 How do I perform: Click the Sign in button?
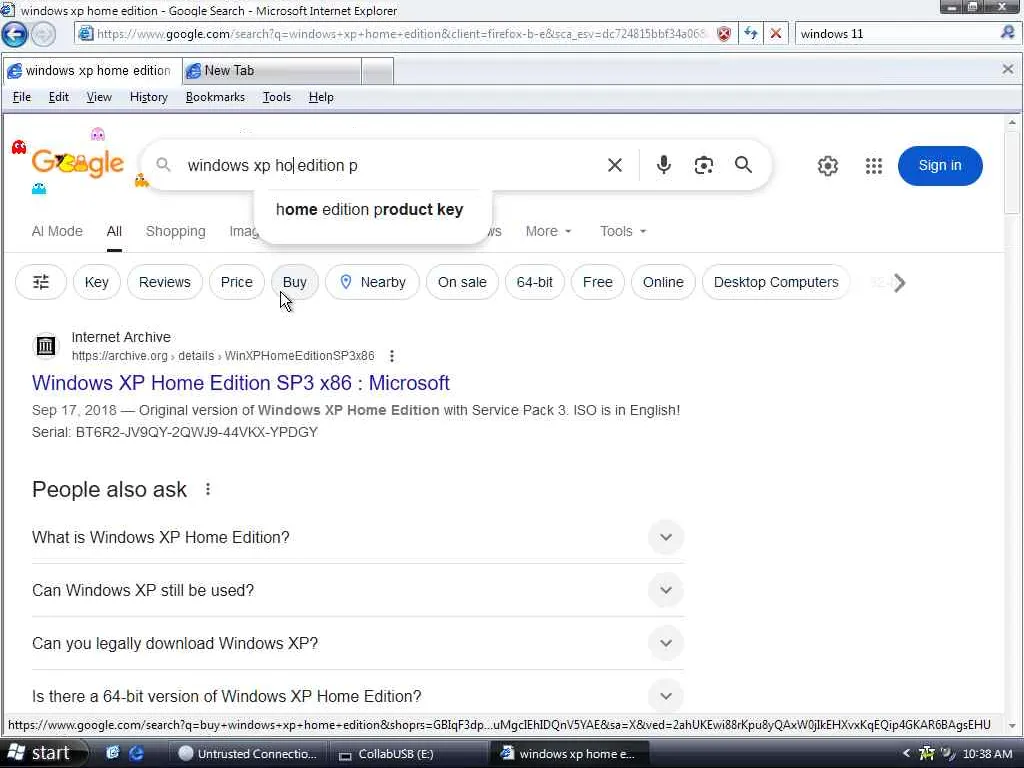(x=940, y=165)
